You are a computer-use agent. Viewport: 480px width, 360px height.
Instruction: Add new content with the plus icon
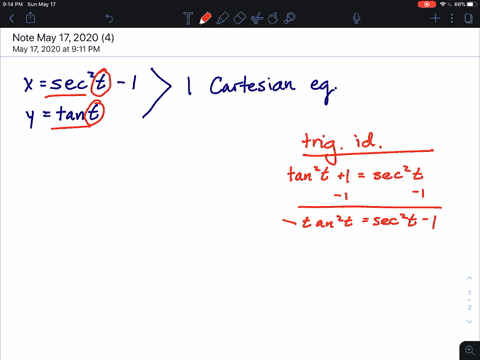435,18
